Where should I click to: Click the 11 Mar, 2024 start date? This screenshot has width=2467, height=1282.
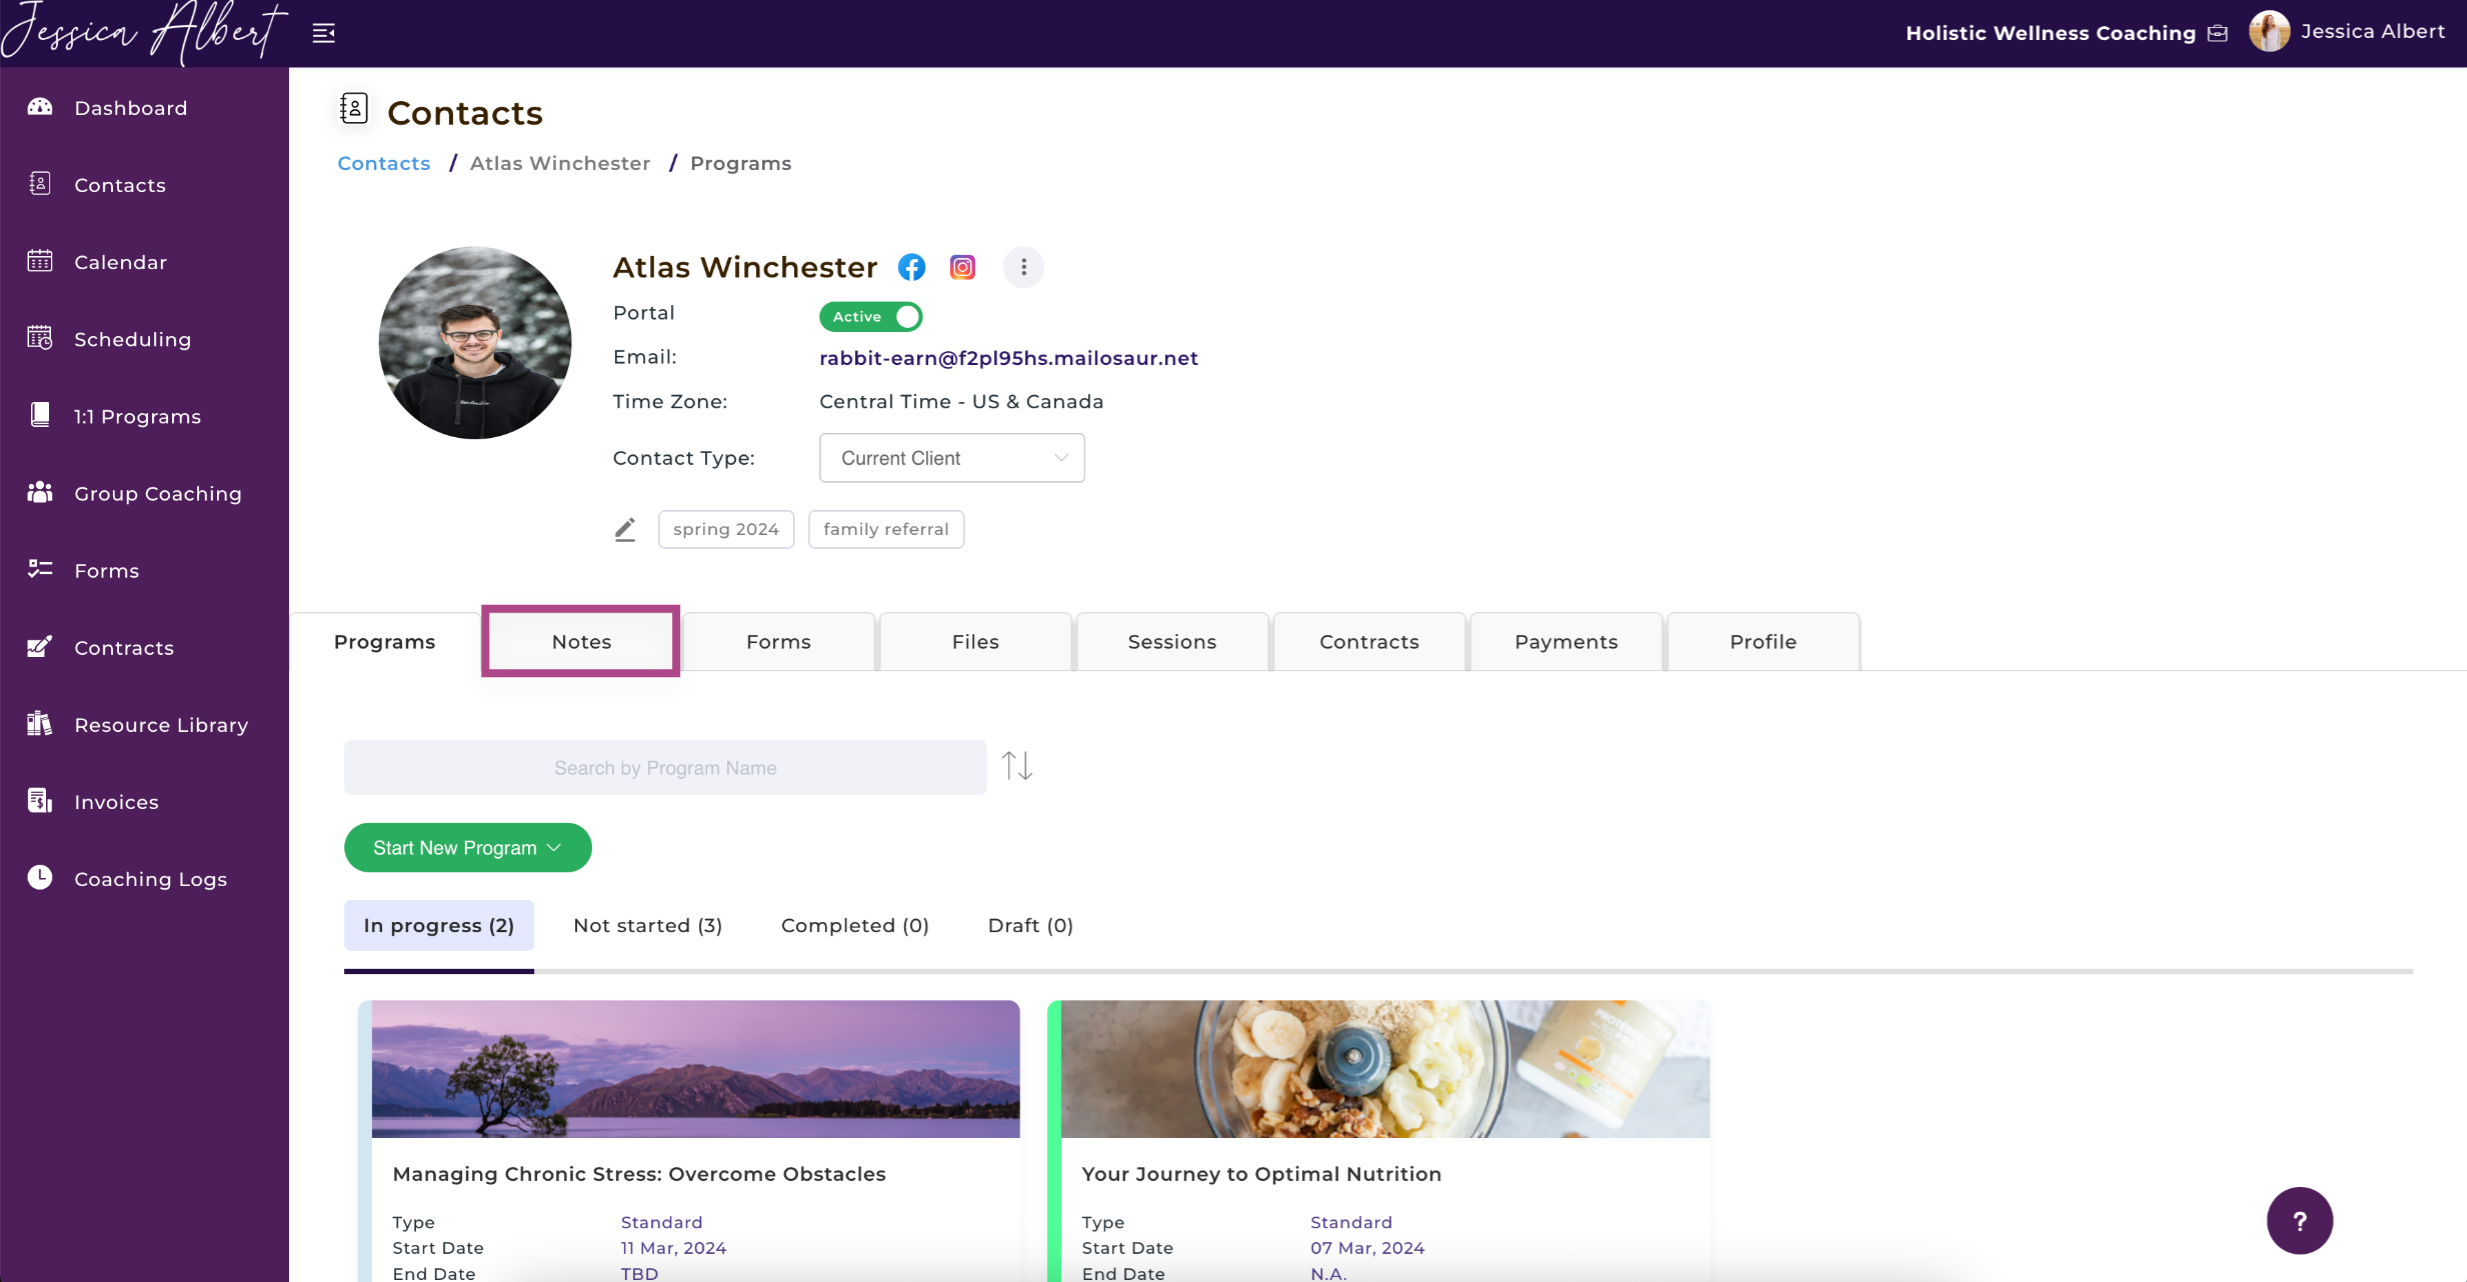click(x=673, y=1247)
